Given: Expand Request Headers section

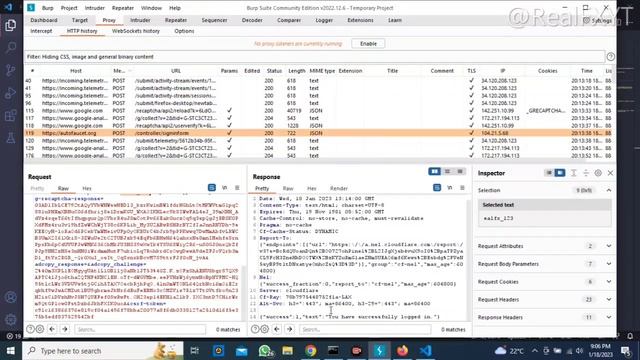Looking at the screenshot, I should pyautogui.click(x=609, y=300).
